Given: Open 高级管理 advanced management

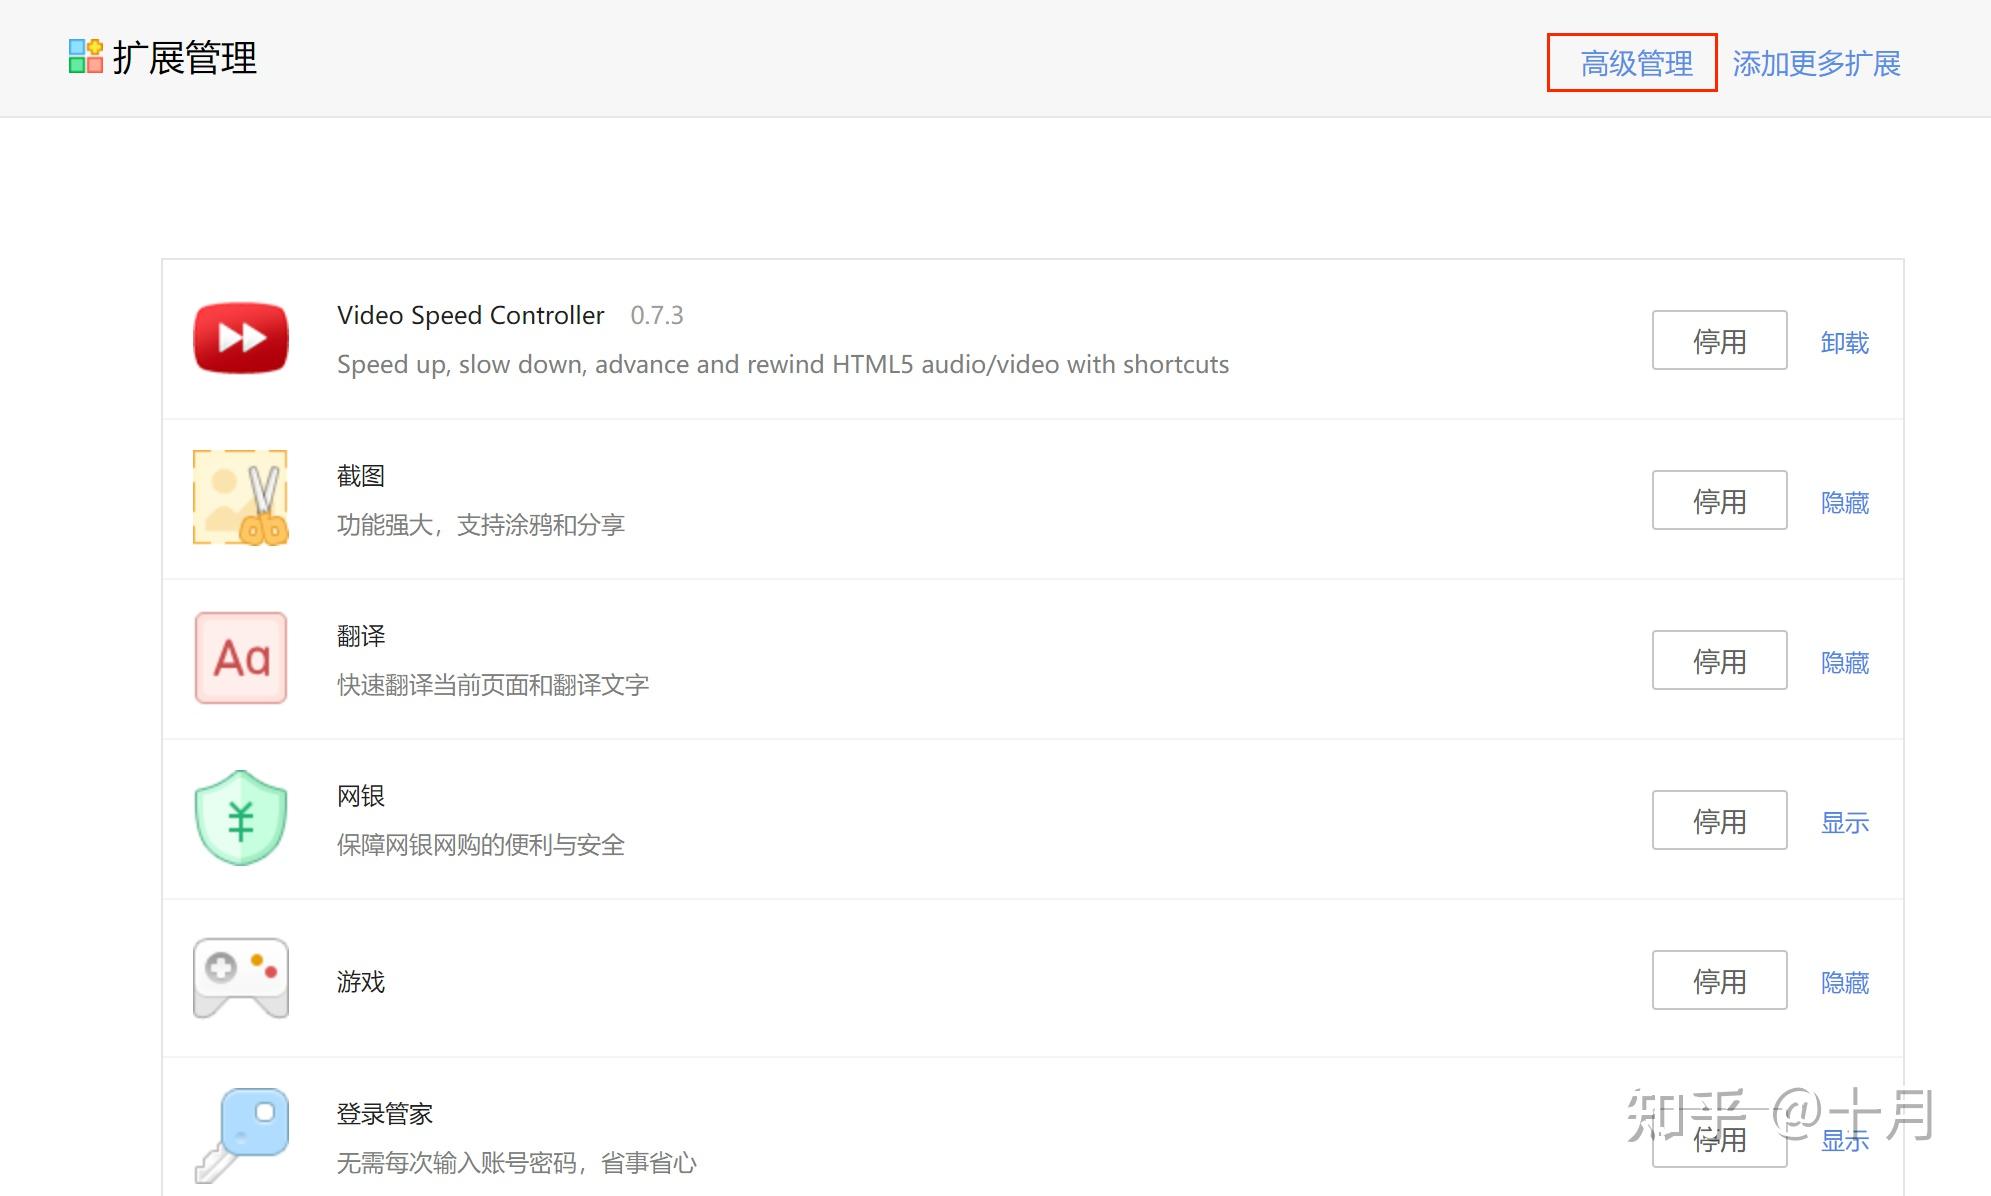Looking at the screenshot, I should [x=1634, y=63].
